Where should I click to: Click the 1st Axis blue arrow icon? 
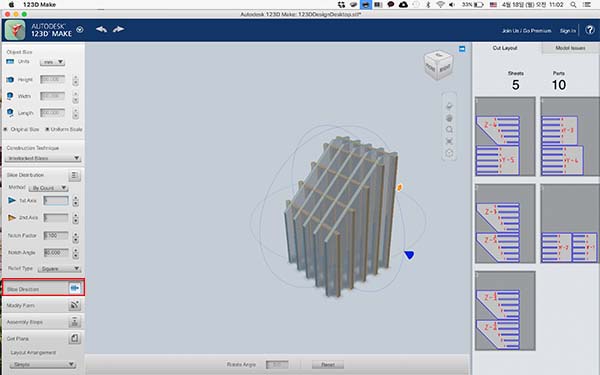pos(12,200)
